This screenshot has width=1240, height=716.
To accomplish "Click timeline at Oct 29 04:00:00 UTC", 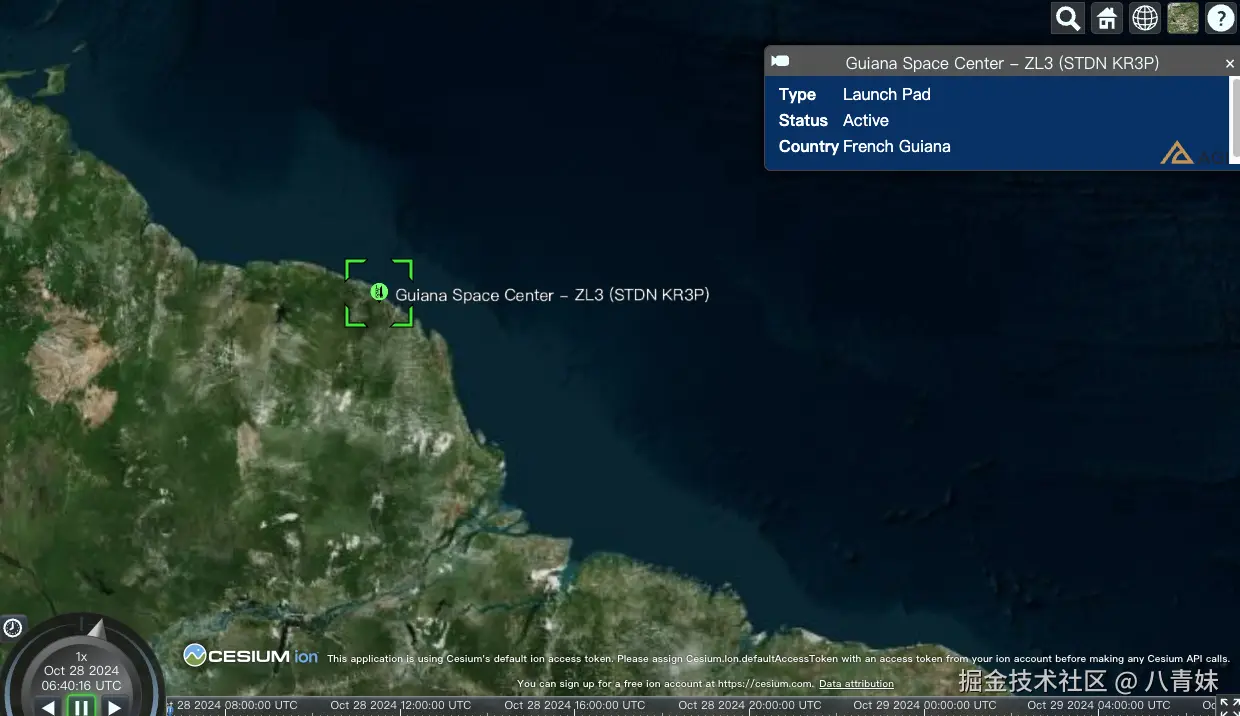I will (1098, 705).
